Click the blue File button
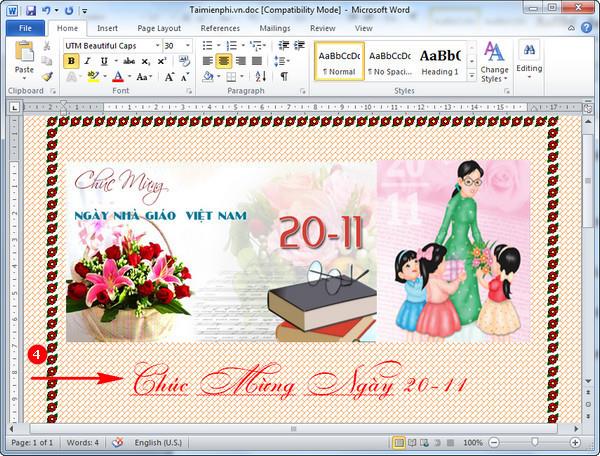Image resolution: width=600 pixels, height=456 pixels. [x=25, y=28]
